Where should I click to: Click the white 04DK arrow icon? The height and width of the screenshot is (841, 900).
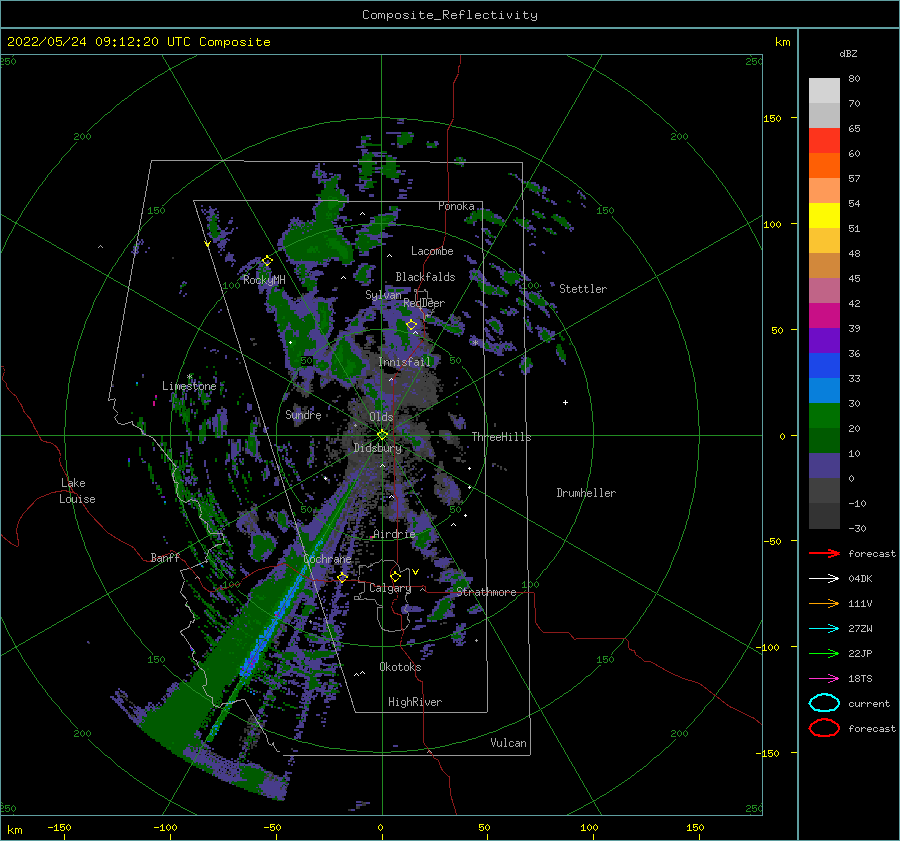[824, 579]
